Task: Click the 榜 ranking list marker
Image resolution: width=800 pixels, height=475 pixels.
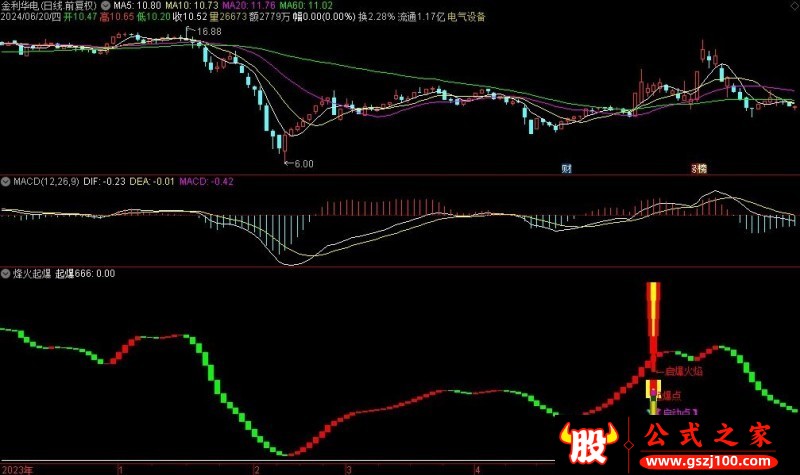Action: point(702,168)
